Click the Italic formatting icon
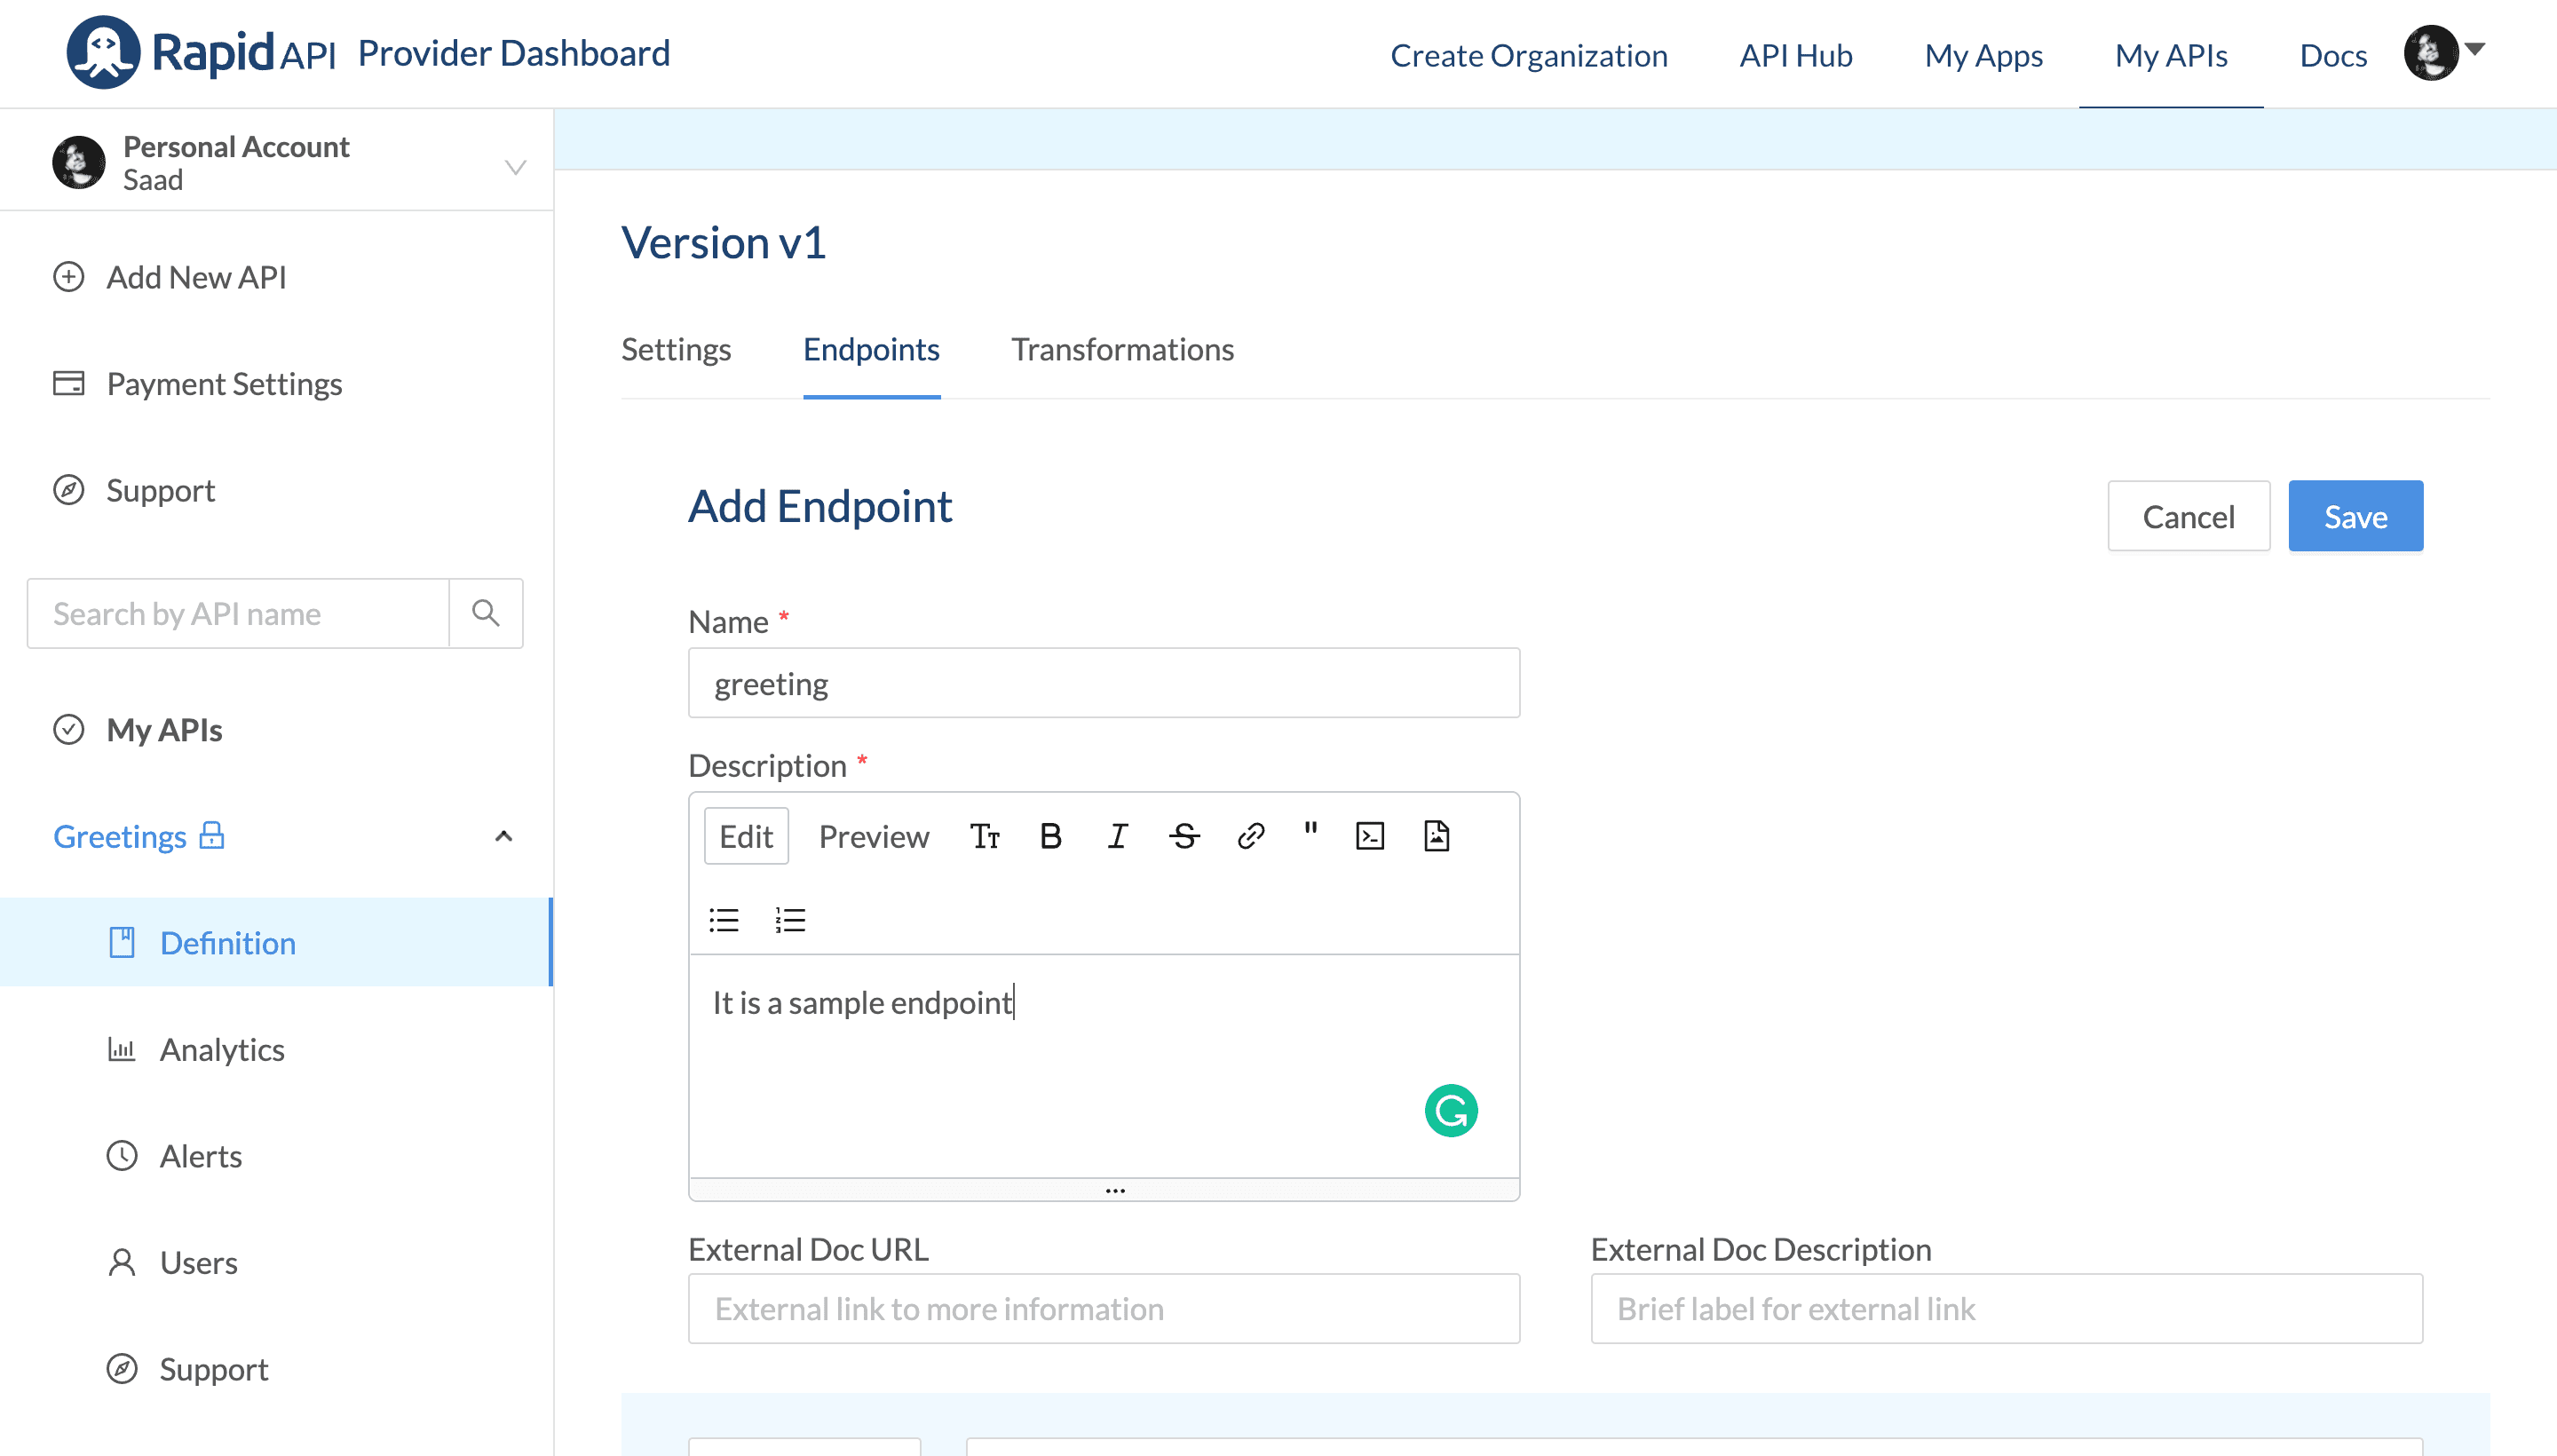The width and height of the screenshot is (2557, 1456). (1120, 836)
